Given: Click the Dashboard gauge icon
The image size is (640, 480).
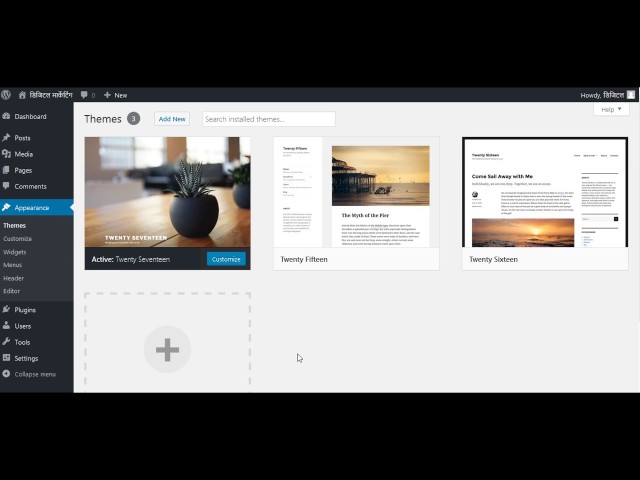Looking at the screenshot, I should click(6, 116).
